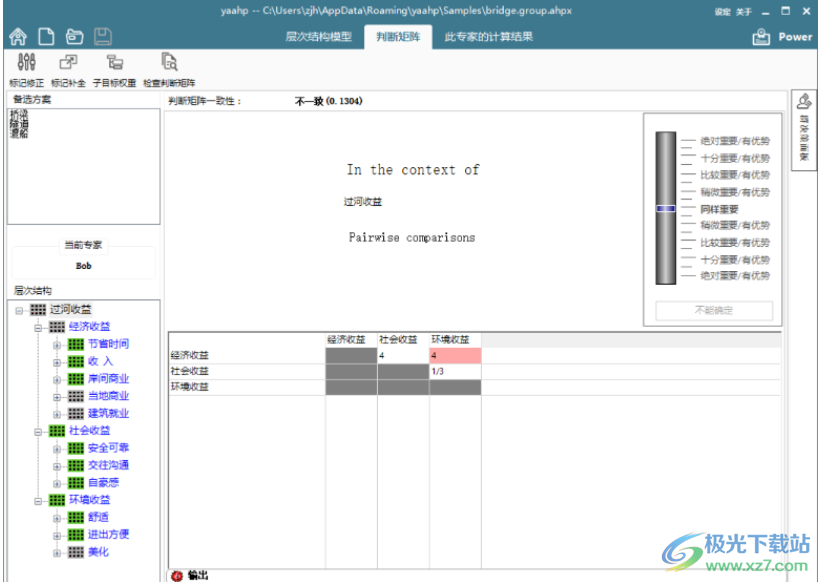Click the 标记补全 toolbar icon

pos(68,65)
